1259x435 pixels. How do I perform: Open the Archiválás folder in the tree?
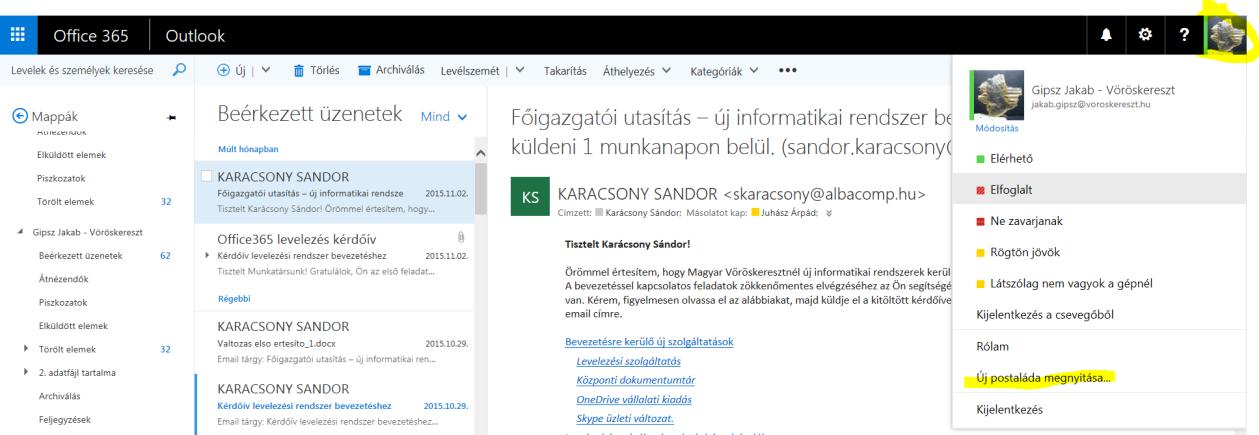pos(60,396)
